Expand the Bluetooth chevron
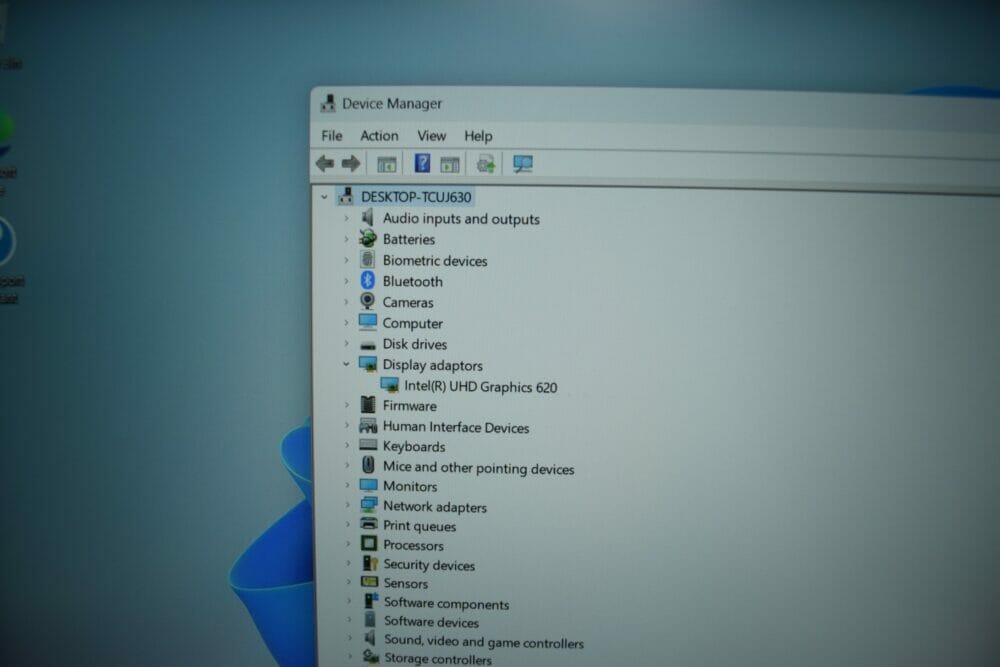1000x667 pixels. coord(346,281)
